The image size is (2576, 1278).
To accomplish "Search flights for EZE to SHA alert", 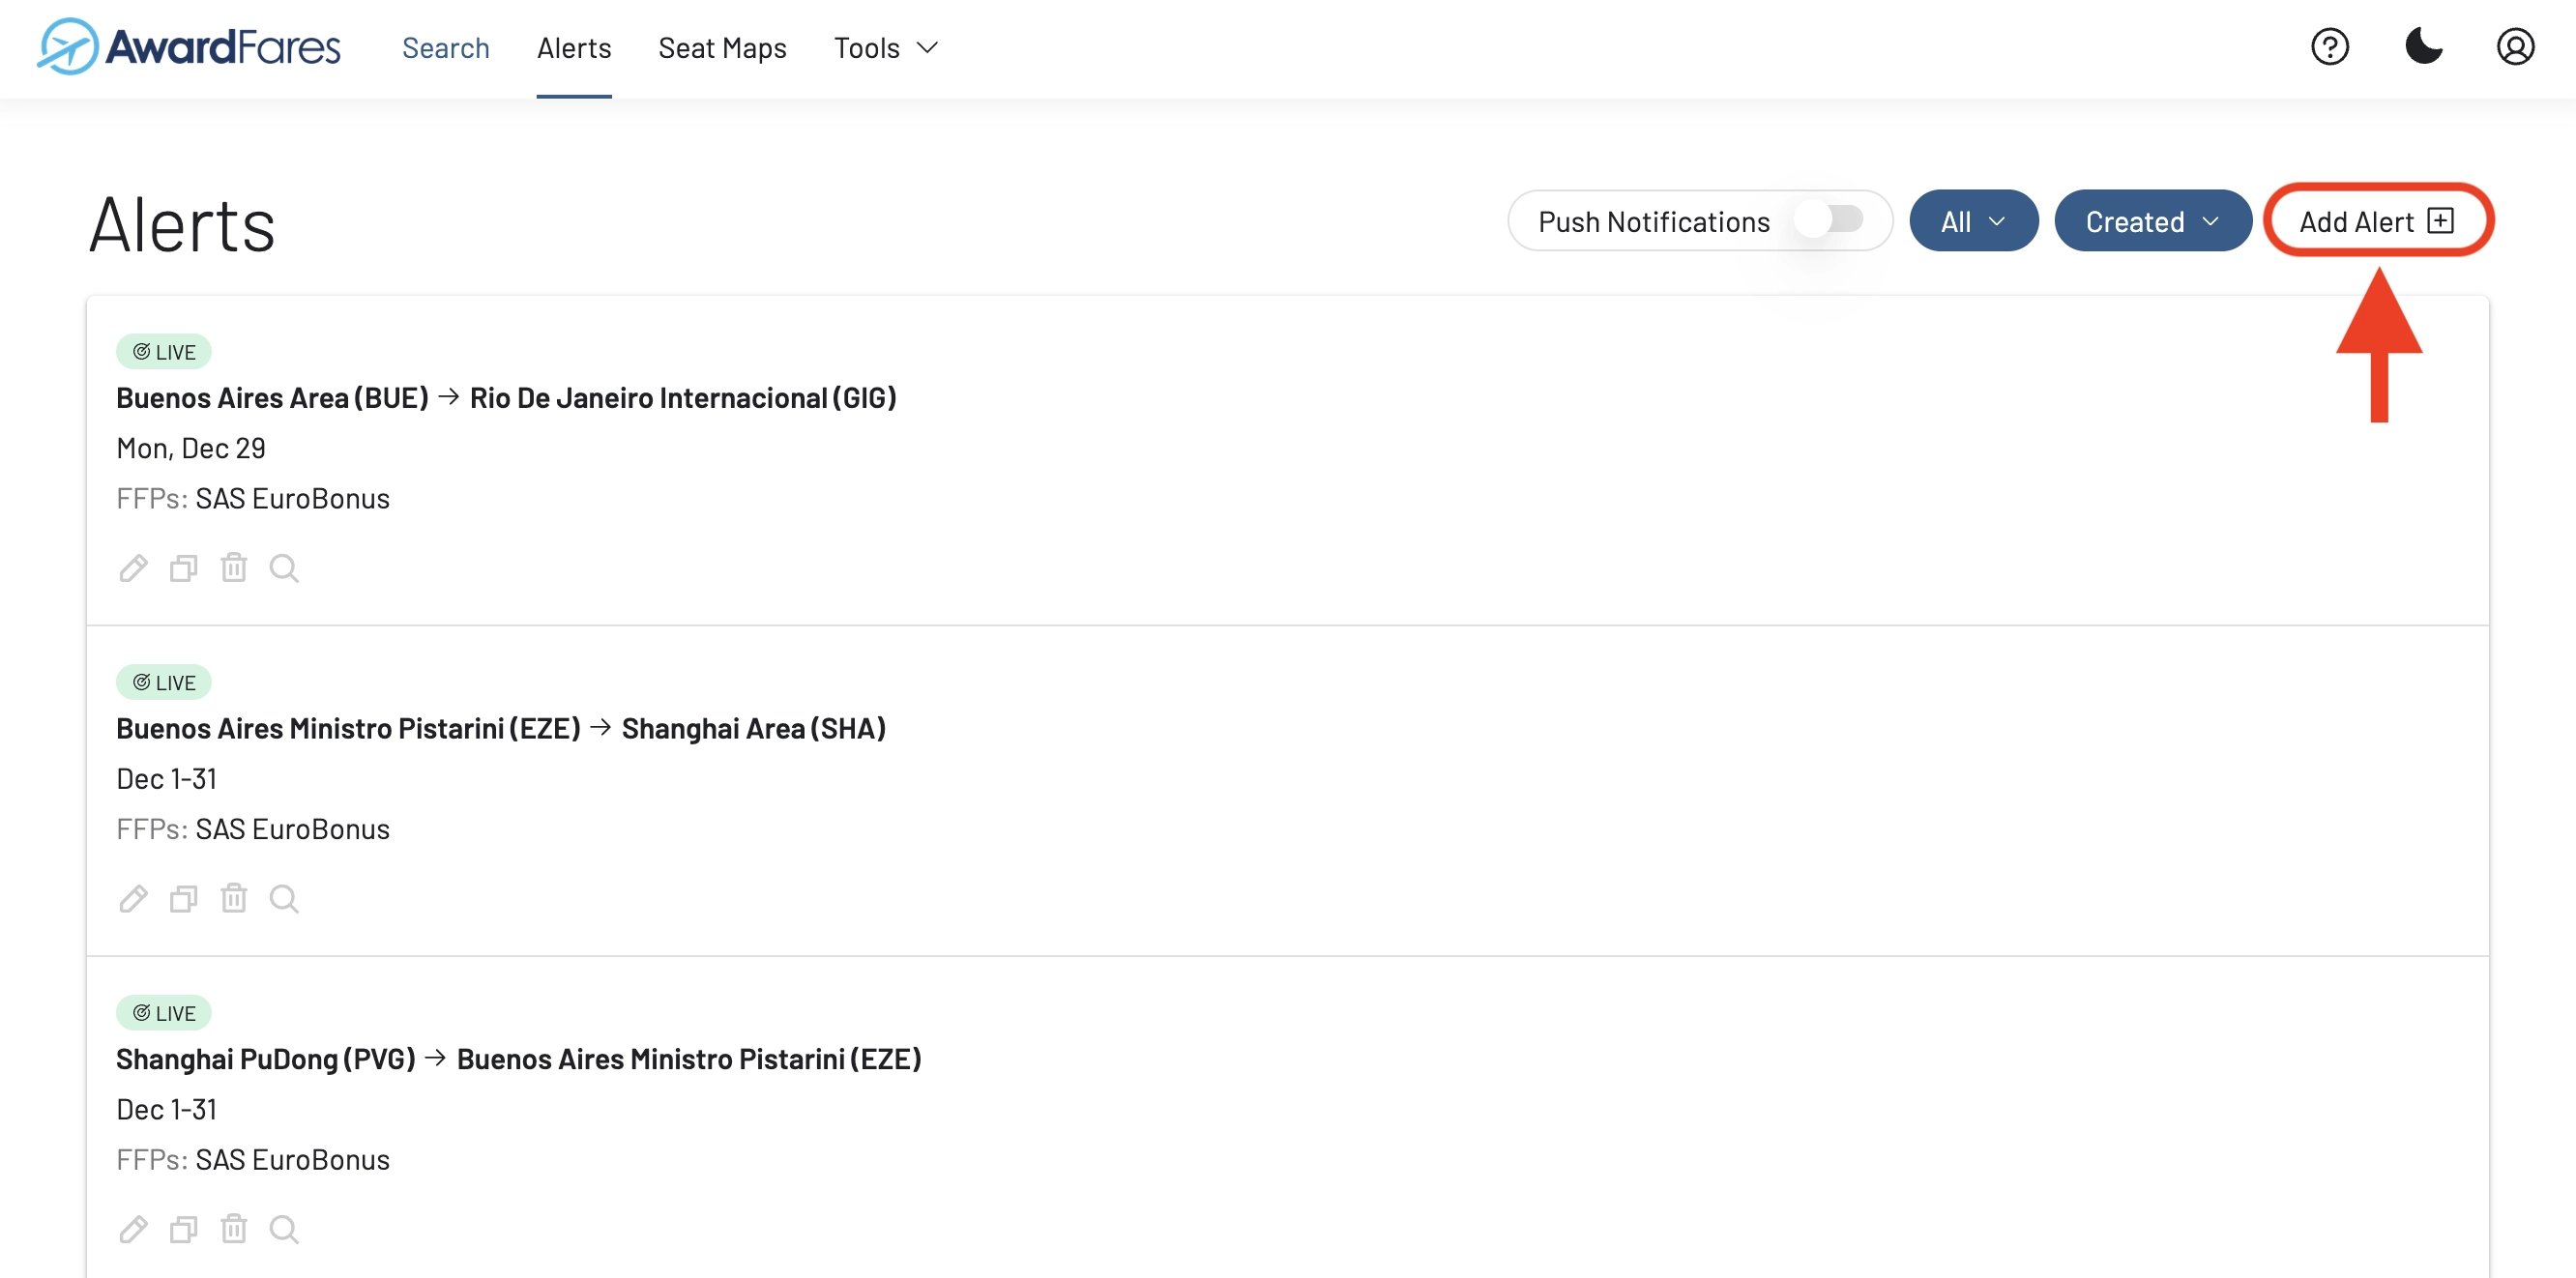I will (284, 899).
